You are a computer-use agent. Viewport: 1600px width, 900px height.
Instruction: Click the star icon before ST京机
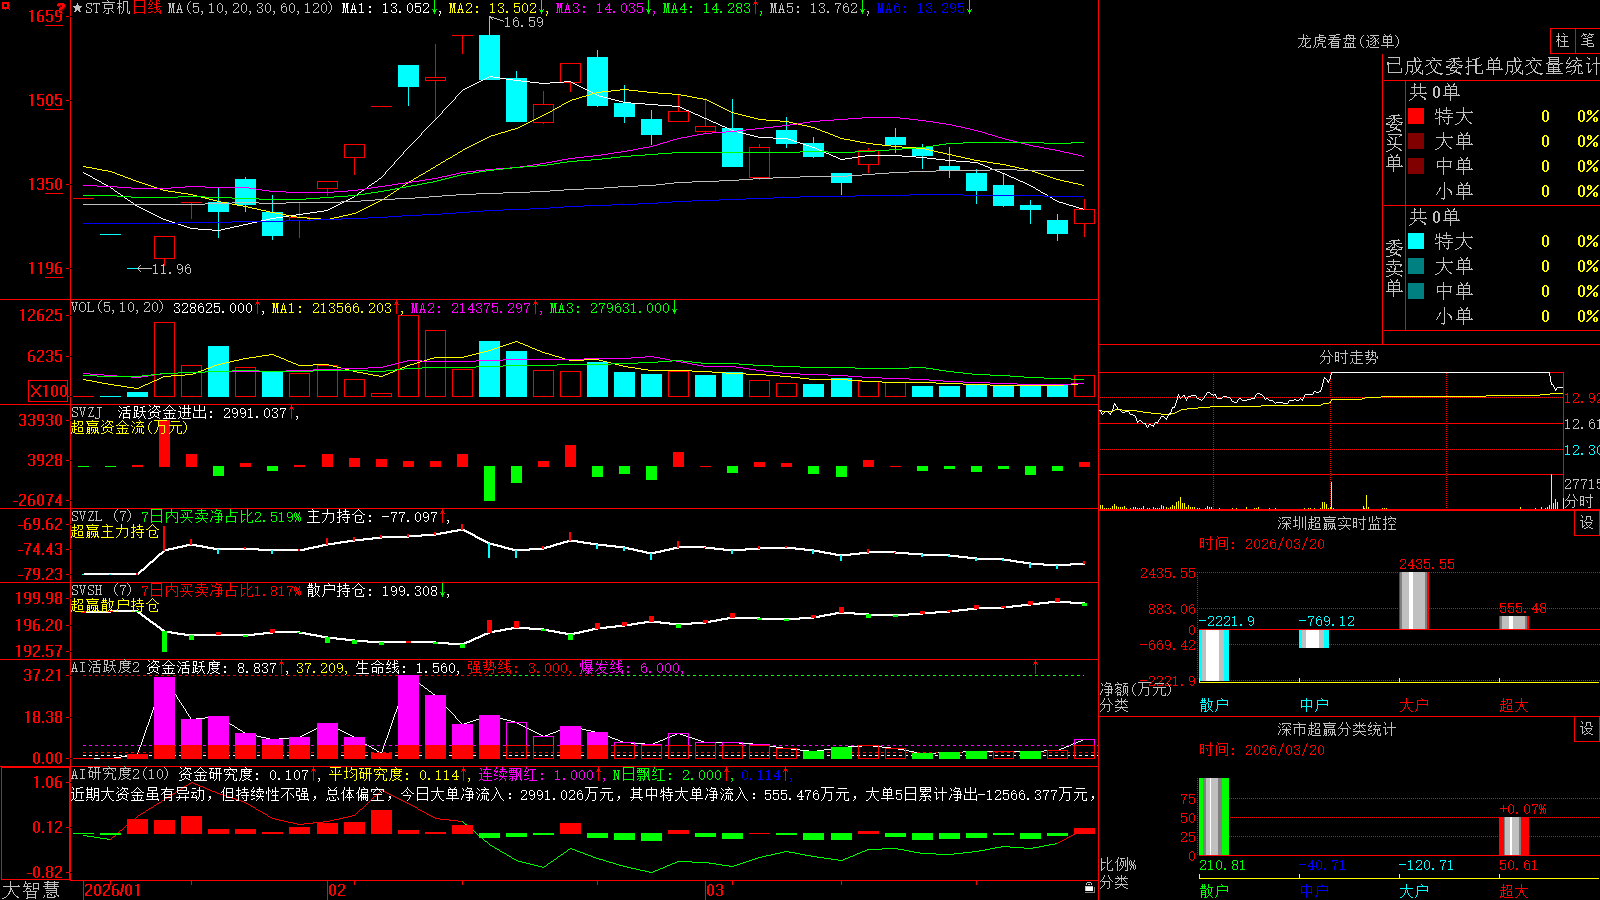pos(78,8)
